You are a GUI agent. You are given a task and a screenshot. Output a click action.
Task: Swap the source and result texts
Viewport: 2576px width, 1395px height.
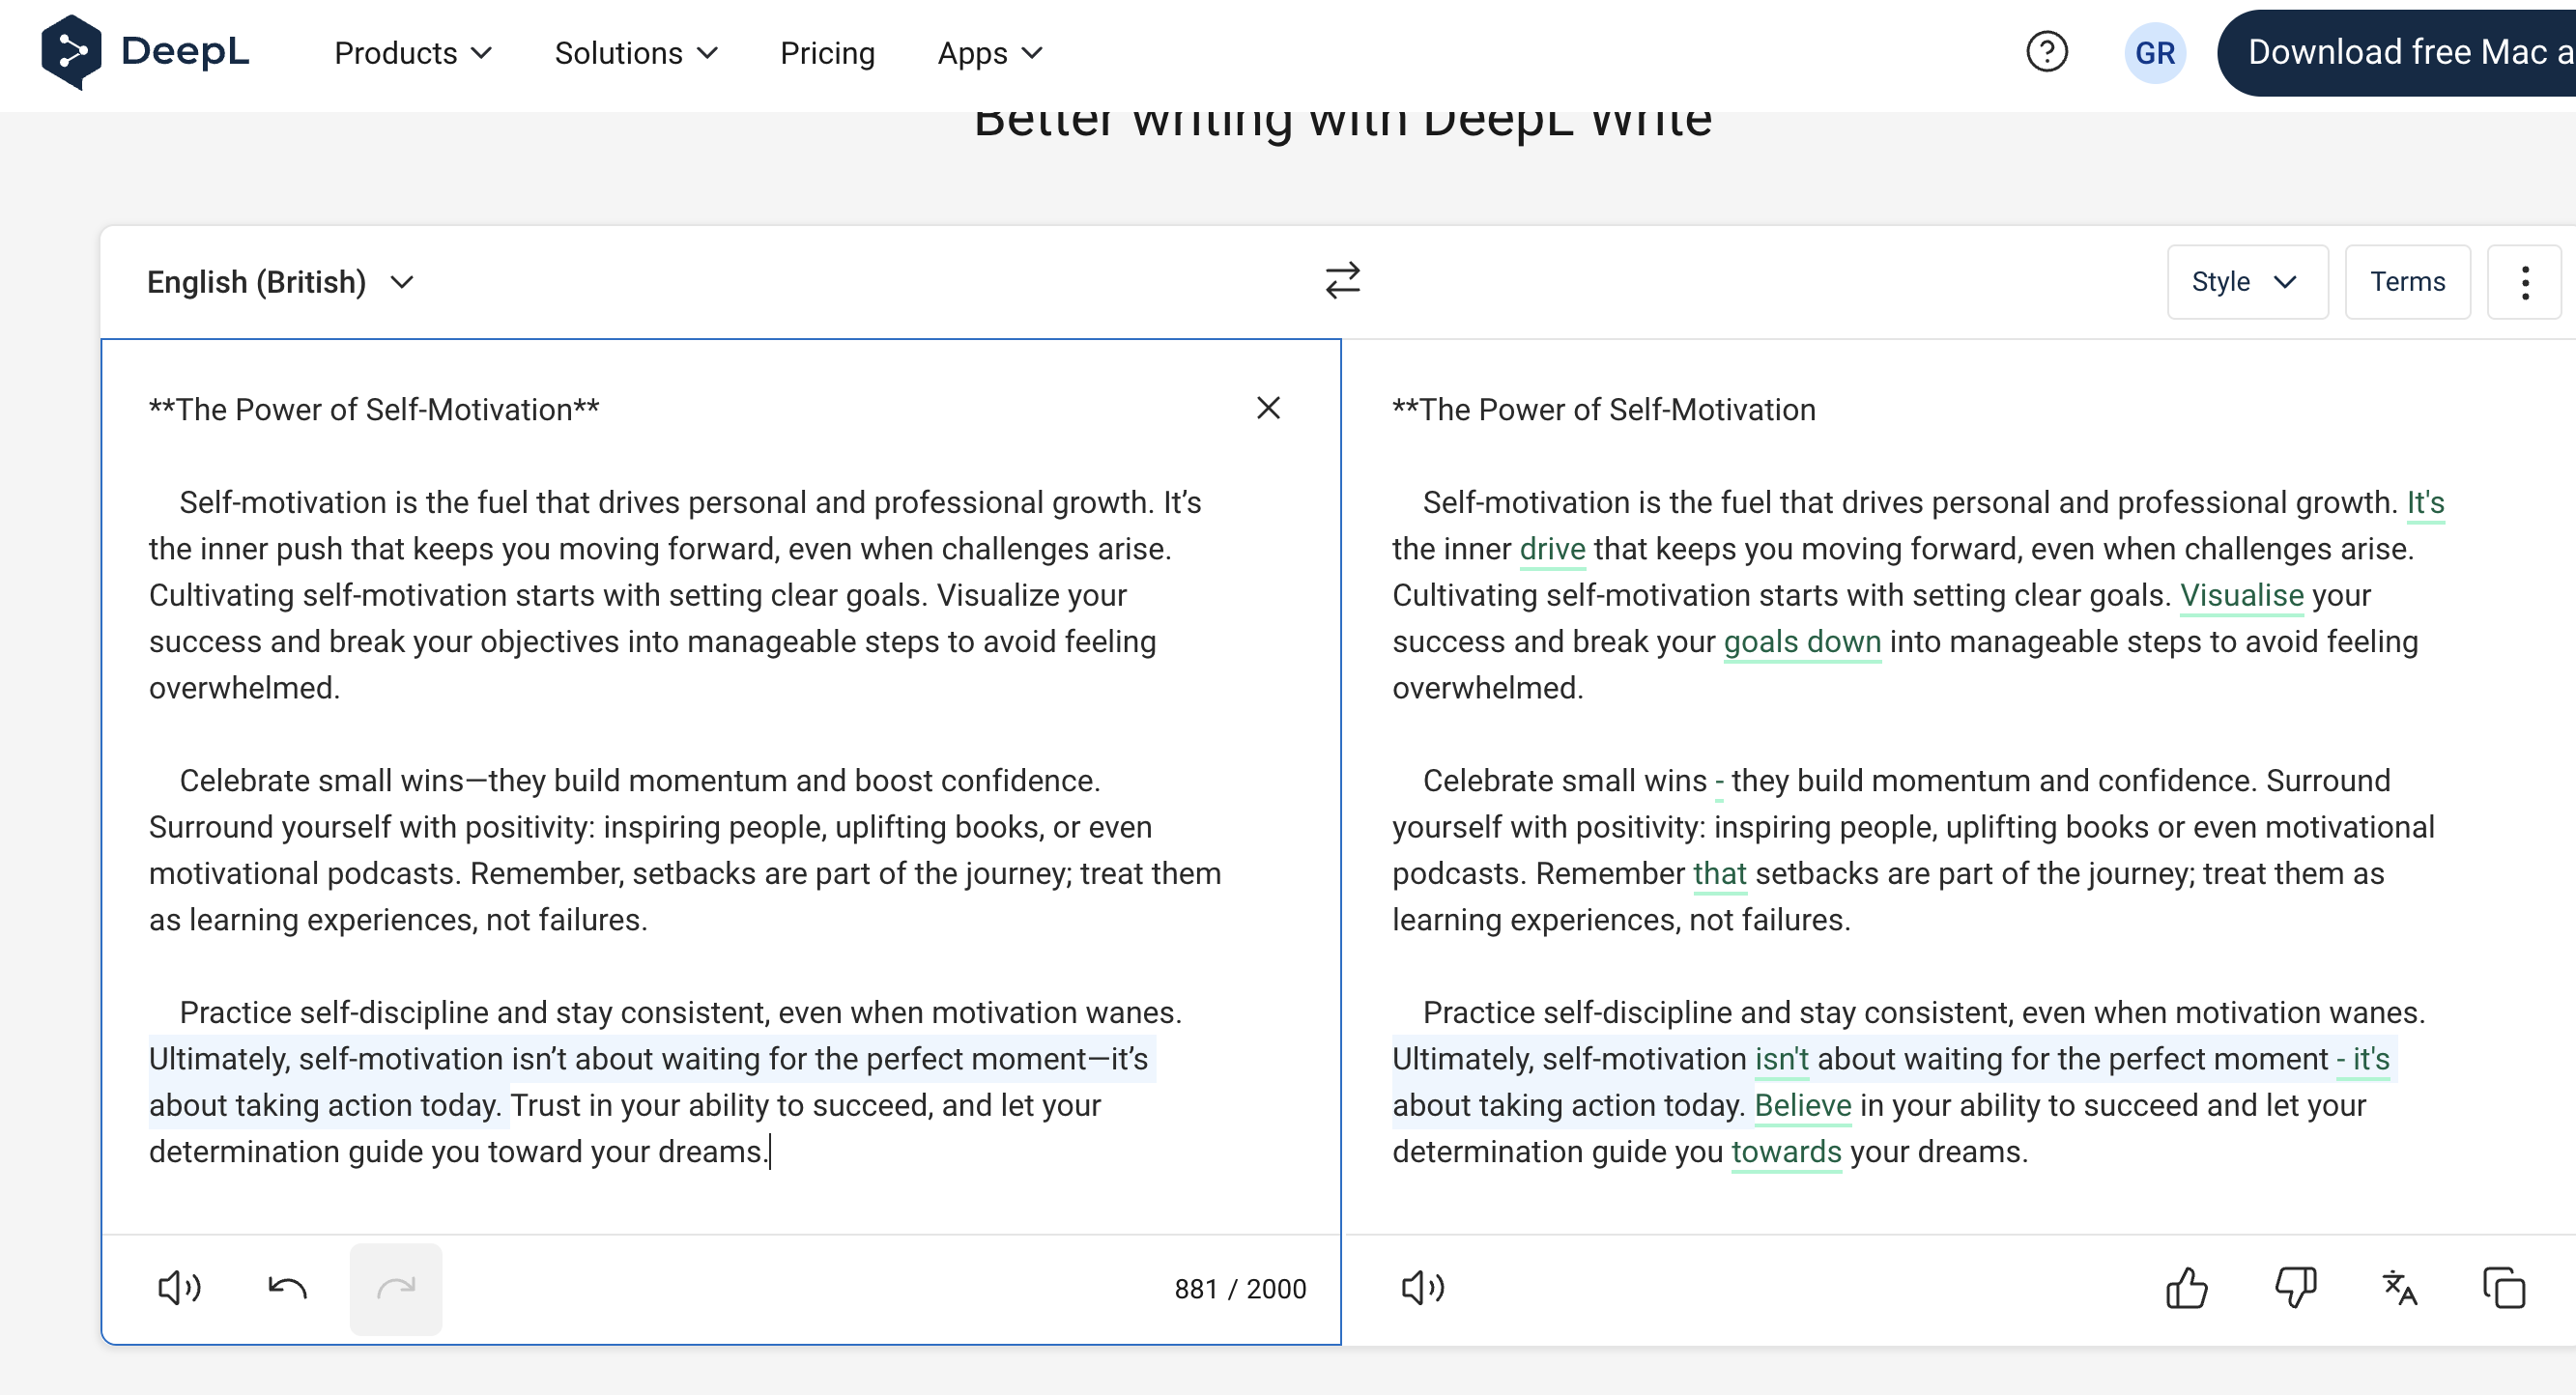pyautogui.click(x=1341, y=281)
